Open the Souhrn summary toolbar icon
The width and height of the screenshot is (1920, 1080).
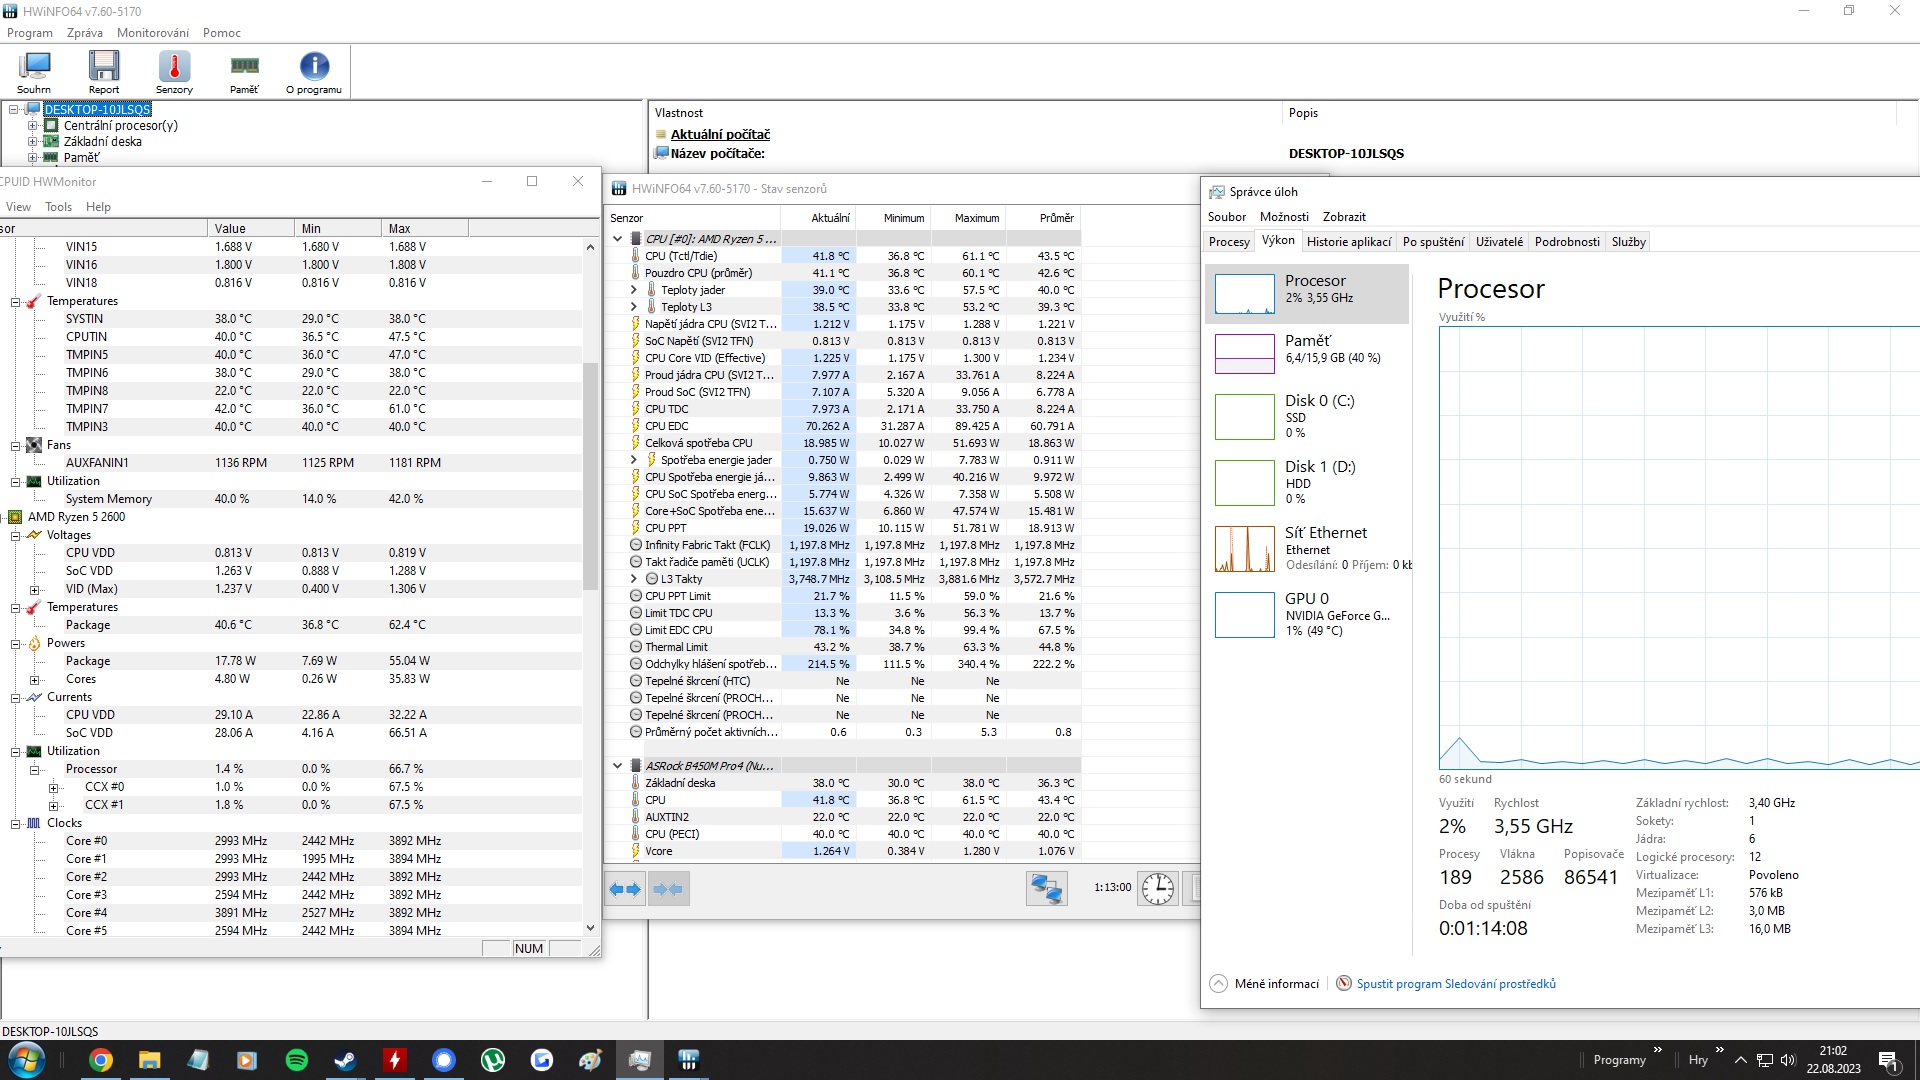tap(34, 72)
